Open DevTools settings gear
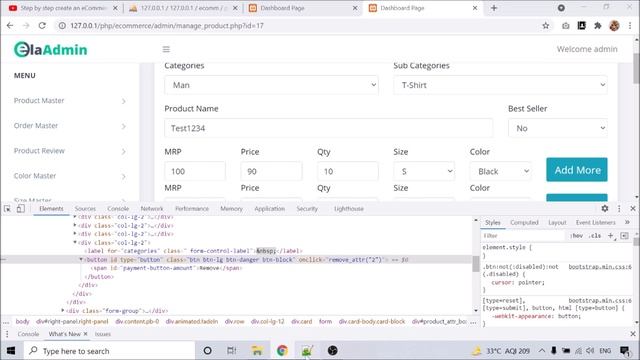The height and width of the screenshot is (360, 640). click(605, 209)
